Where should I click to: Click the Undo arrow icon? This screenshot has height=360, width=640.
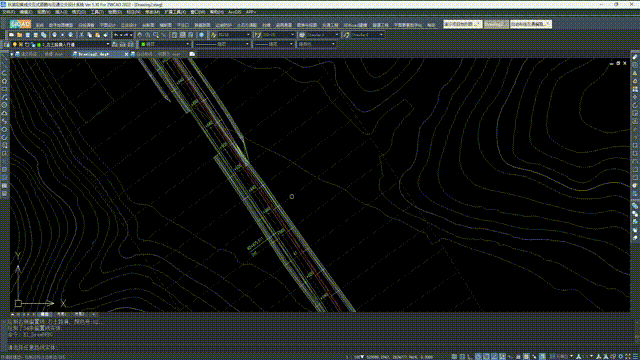tap(116, 35)
